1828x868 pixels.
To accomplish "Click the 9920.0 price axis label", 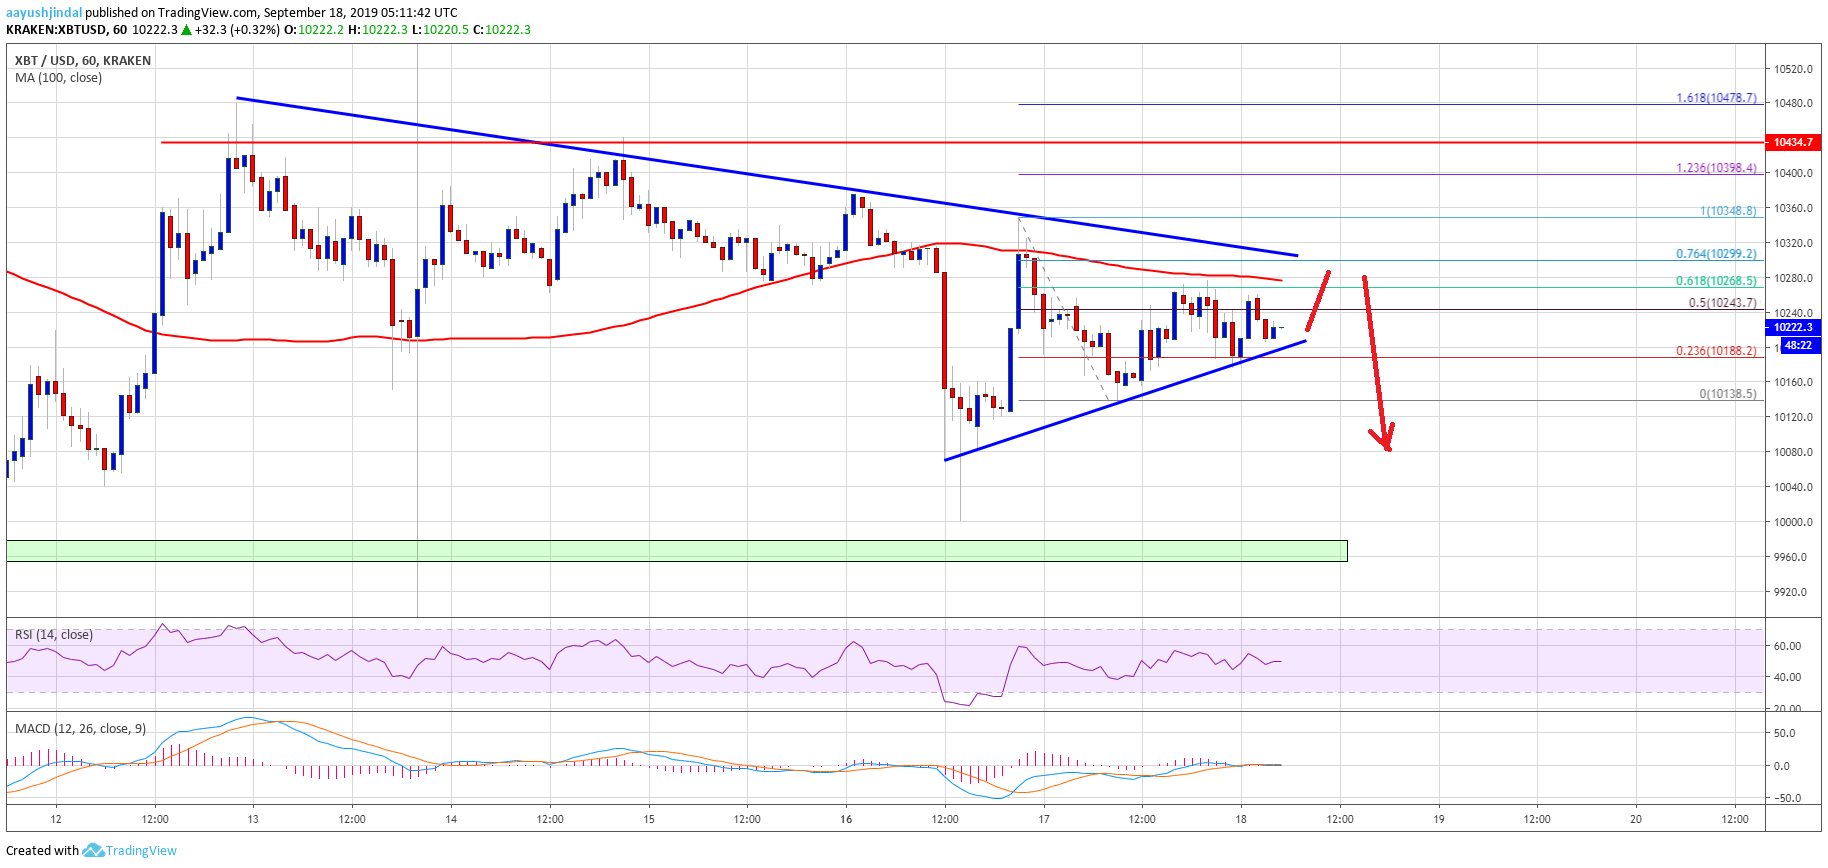I will 1791,592.
